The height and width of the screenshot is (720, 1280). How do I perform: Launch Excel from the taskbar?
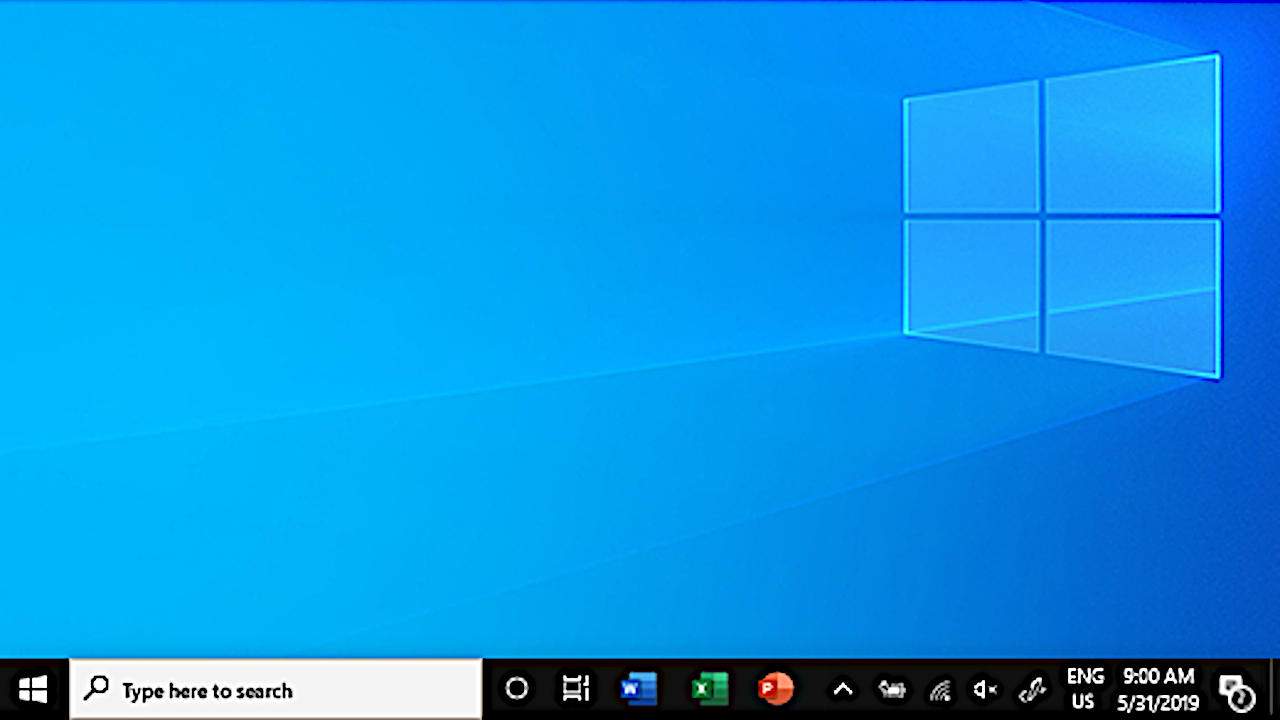[x=709, y=689]
